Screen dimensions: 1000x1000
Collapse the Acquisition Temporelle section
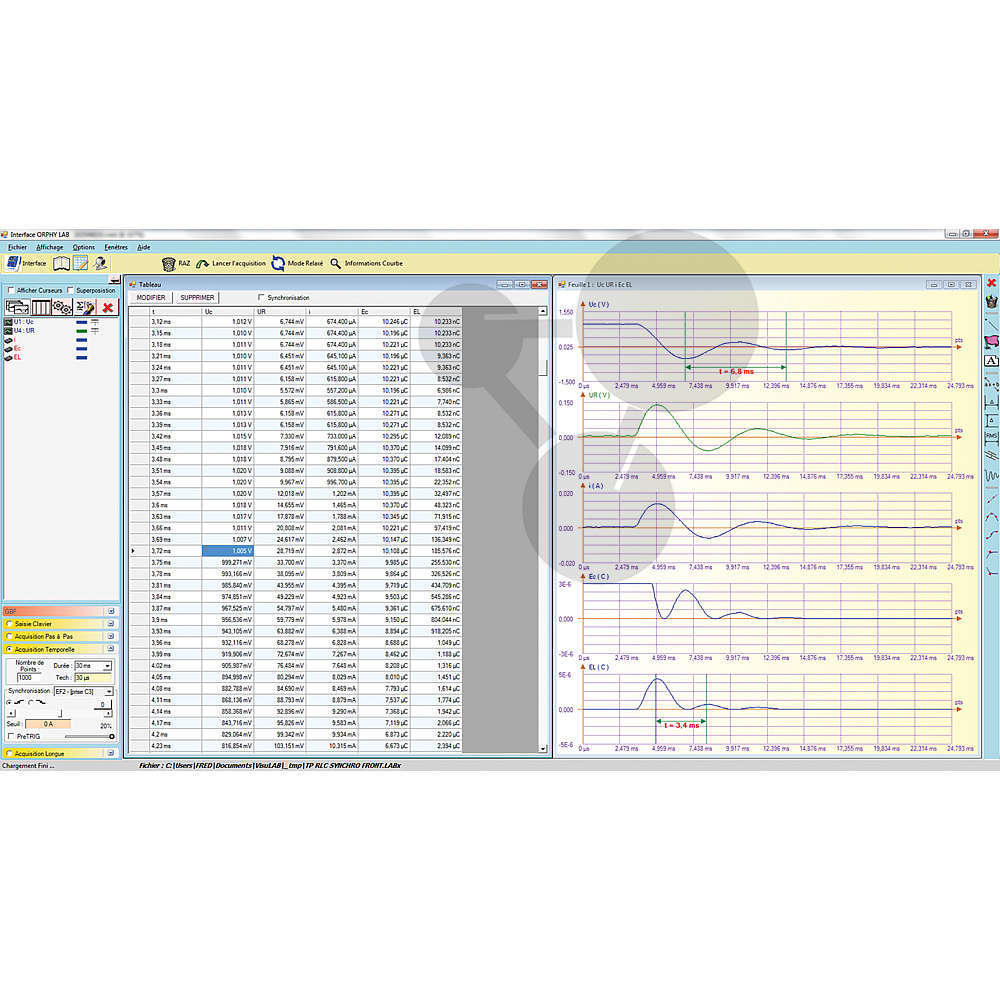tap(111, 649)
